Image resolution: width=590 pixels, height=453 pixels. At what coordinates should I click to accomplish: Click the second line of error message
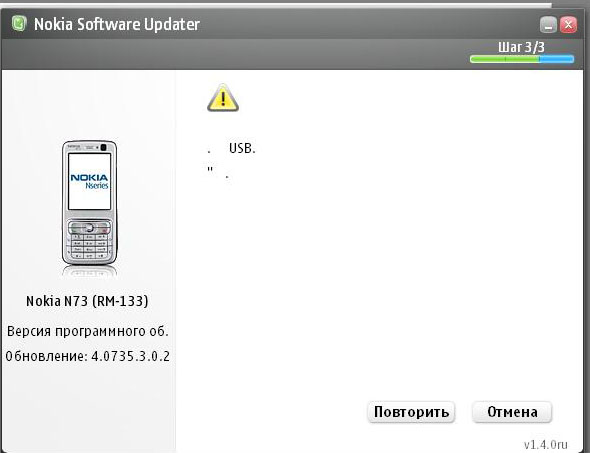coord(218,172)
